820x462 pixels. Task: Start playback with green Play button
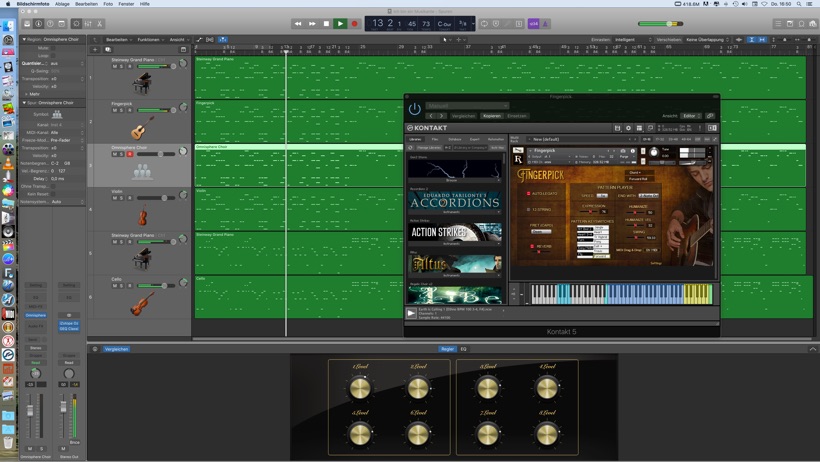point(340,24)
